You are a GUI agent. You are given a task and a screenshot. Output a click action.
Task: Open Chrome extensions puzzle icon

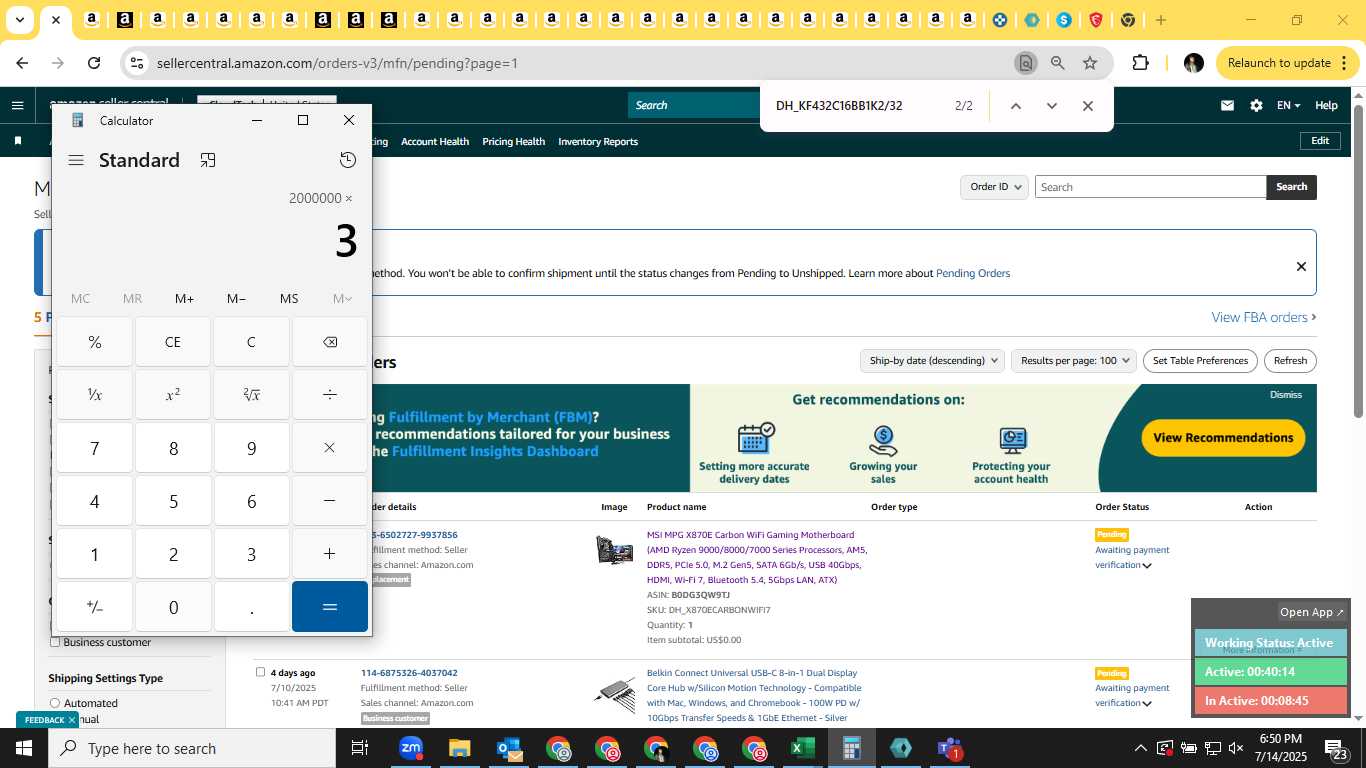coord(1140,63)
